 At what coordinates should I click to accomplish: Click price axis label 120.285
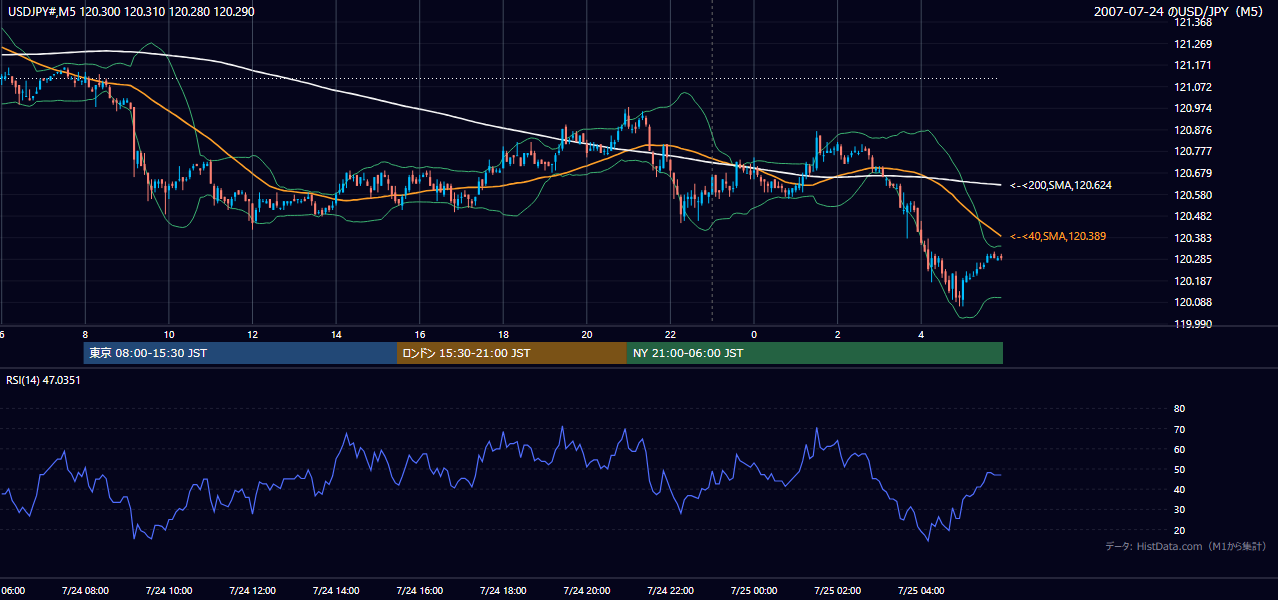(1191, 259)
